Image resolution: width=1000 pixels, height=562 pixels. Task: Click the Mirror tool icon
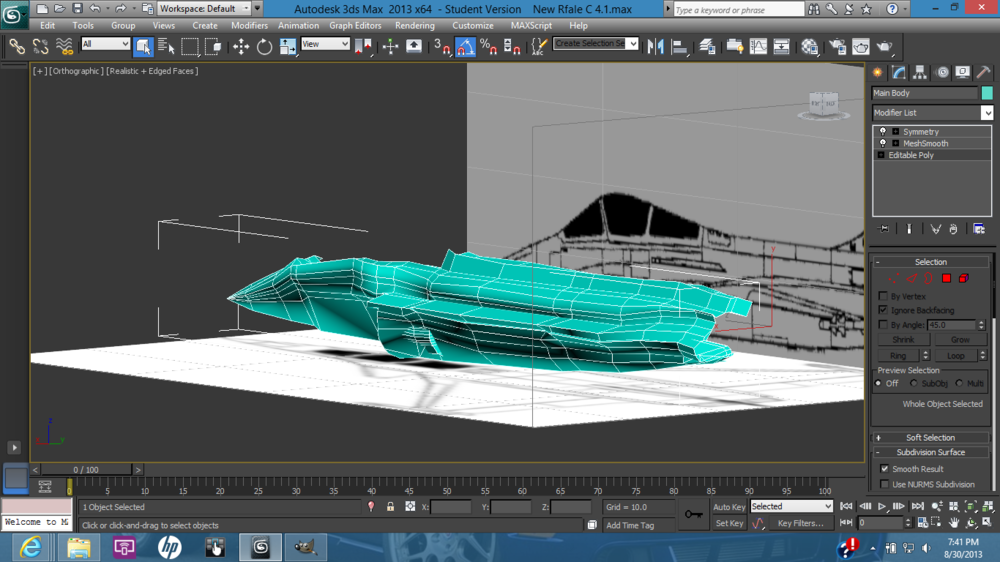(x=657, y=47)
